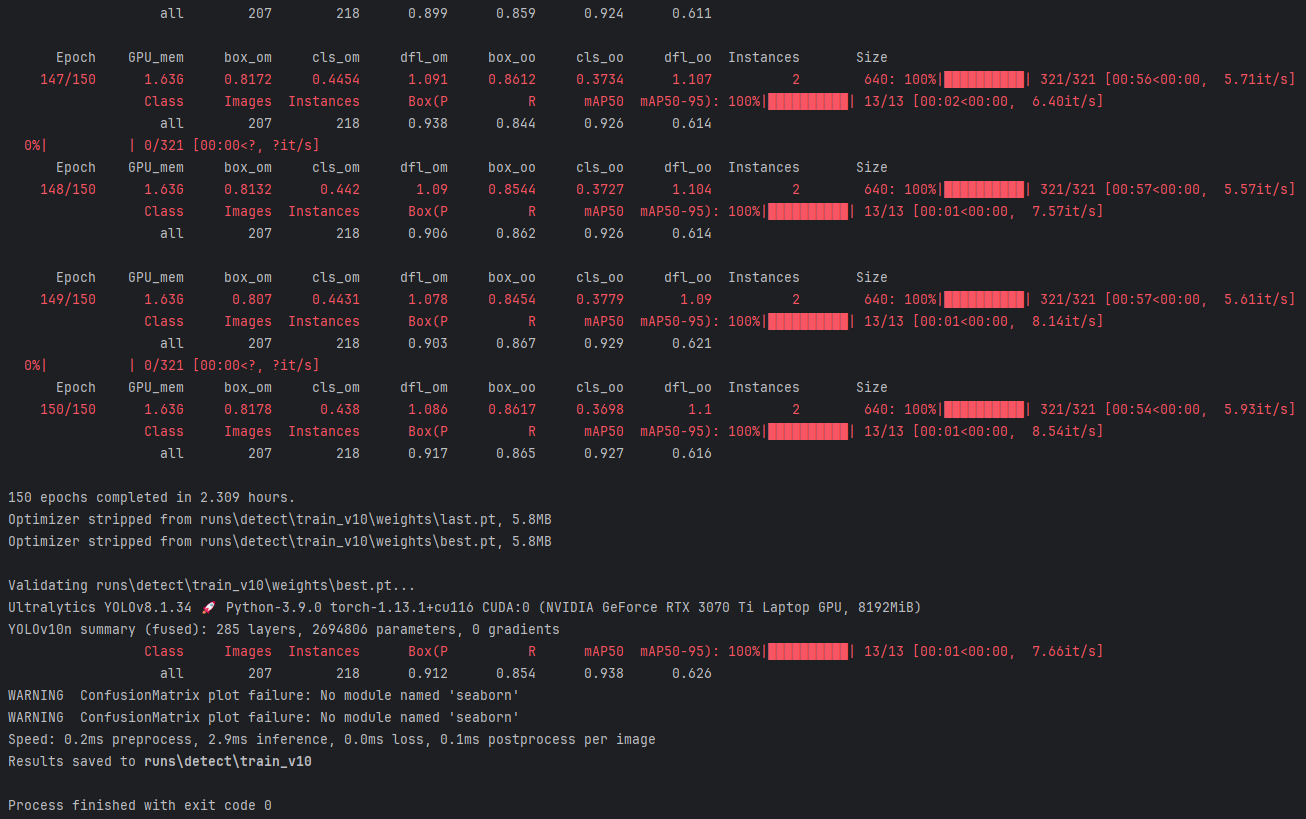Click dfl_oo value '1.107'
Viewport: 1306px width, 819px height.
coord(692,79)
